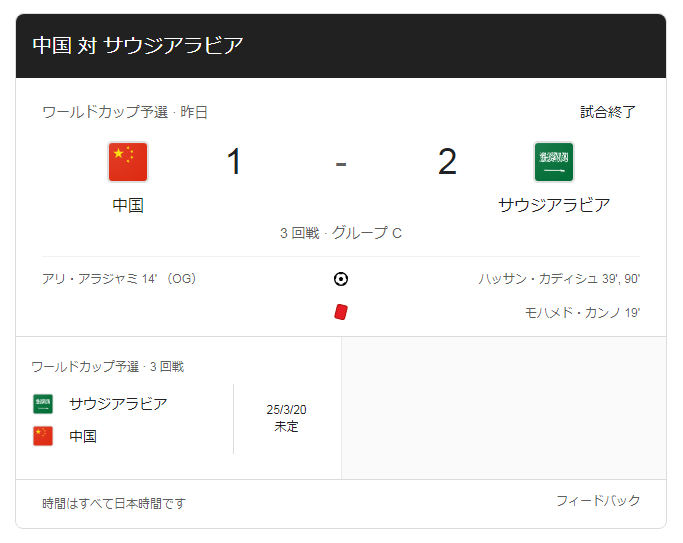683x543 pixels.
Task: Click the goal ball icon
Action: [x=341, y=279]
